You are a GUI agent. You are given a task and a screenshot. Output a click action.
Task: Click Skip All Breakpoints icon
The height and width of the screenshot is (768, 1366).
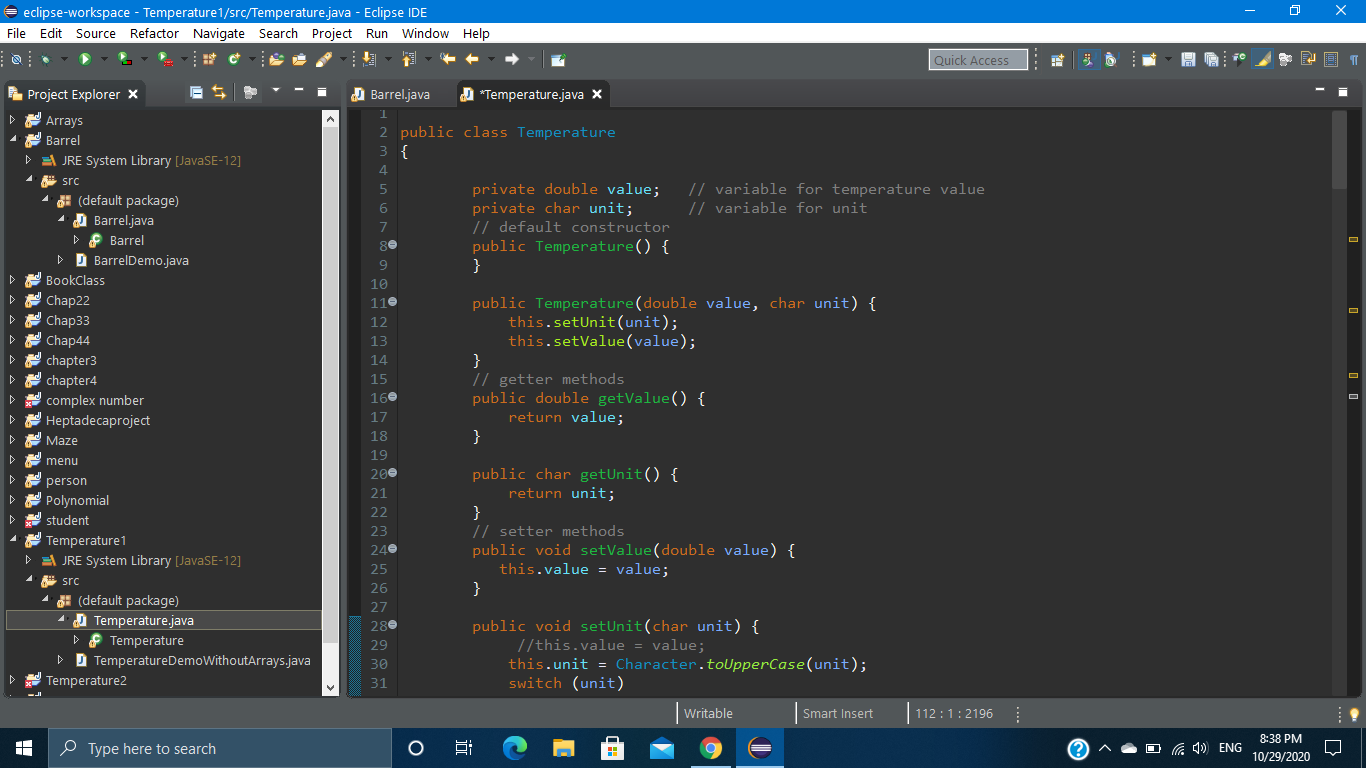click(16, 59)
